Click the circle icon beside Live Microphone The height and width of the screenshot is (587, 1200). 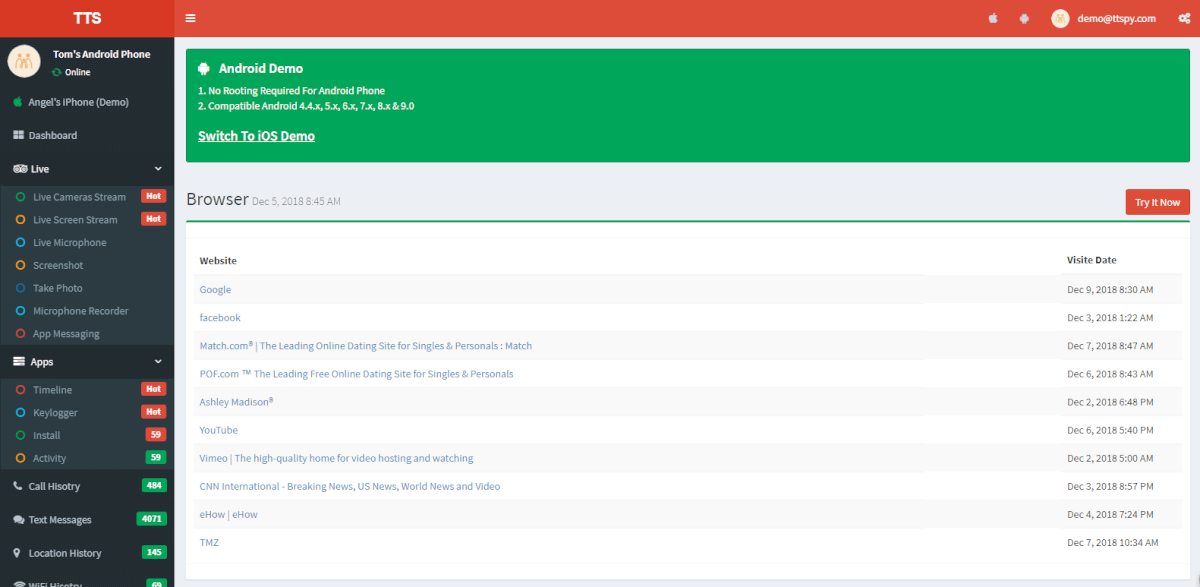pyautogui.click(x=21, y=243)
